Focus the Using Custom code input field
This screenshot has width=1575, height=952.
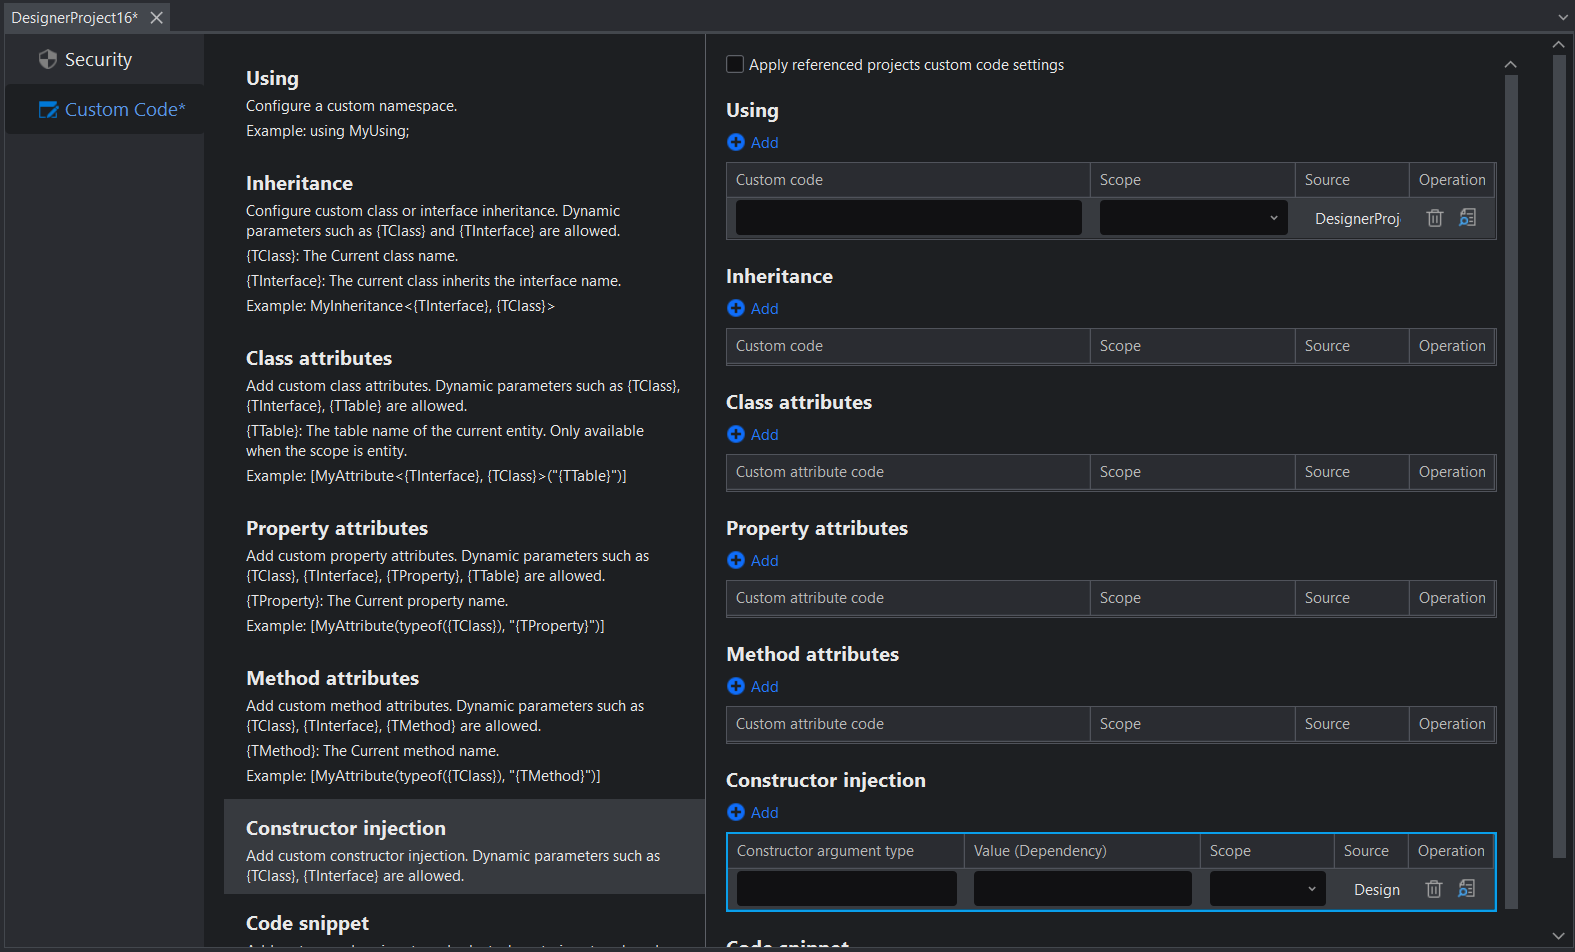[908, 217]
